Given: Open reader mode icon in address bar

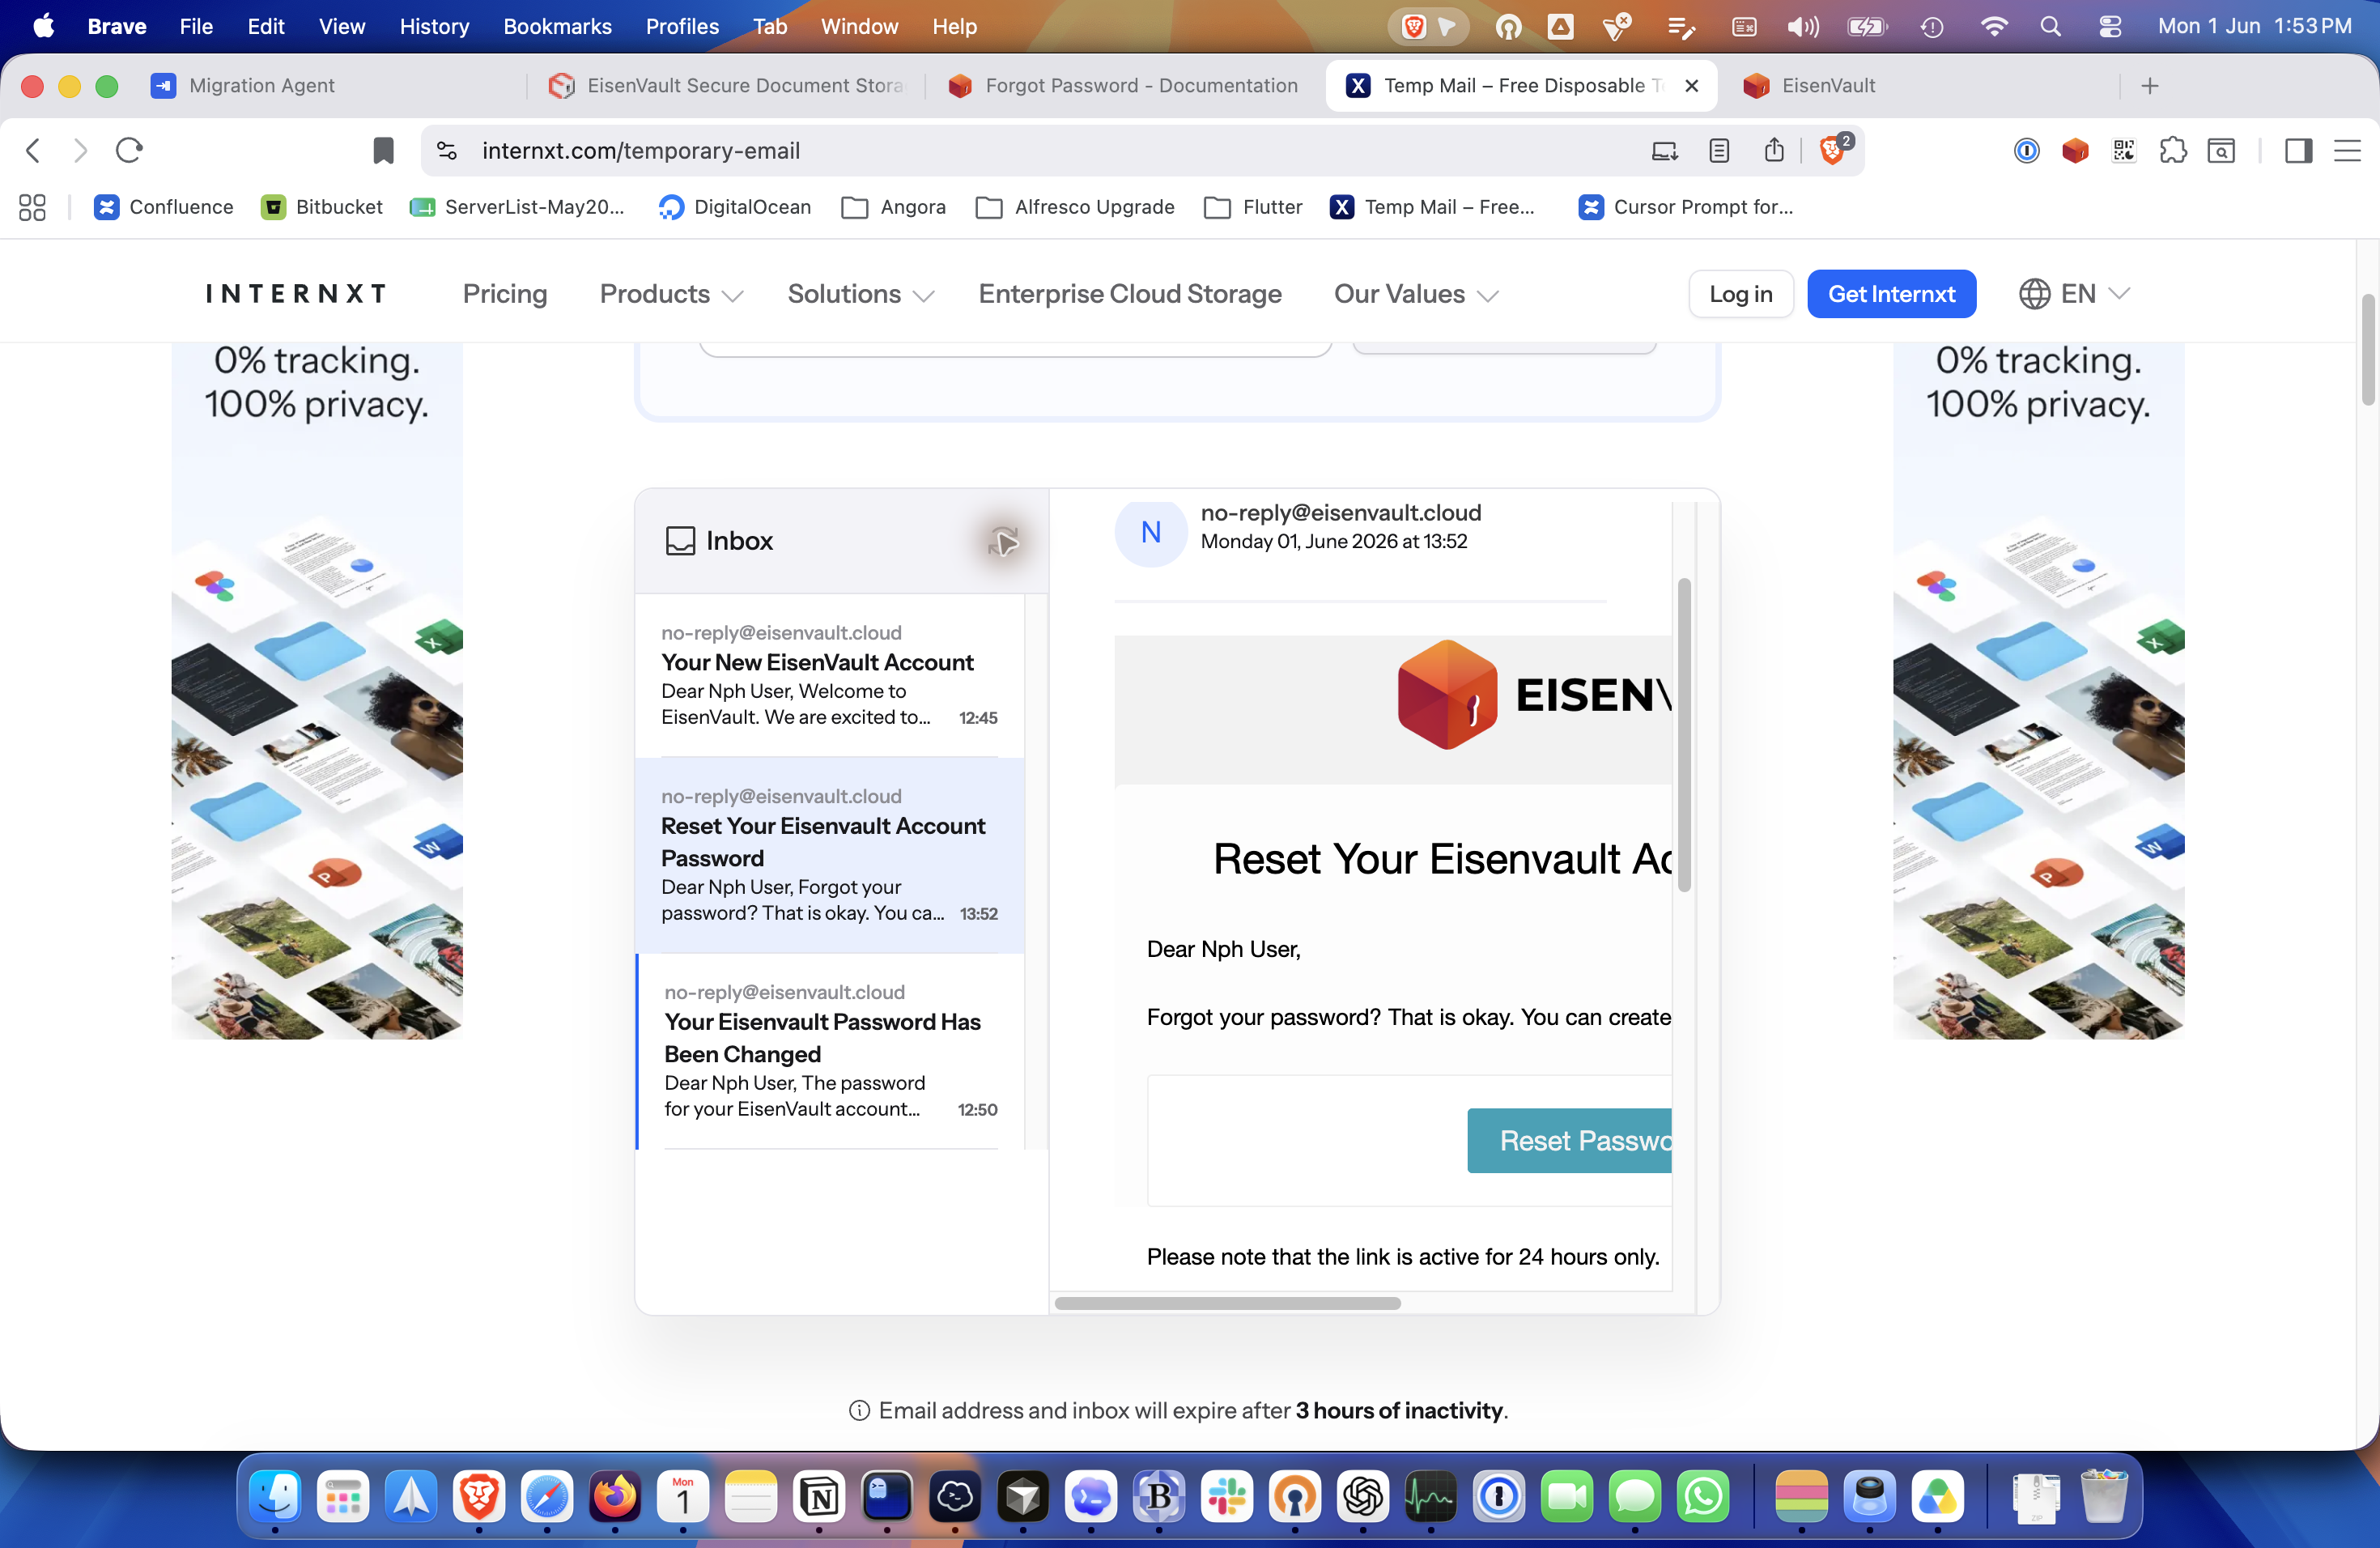Looking at the screenshot, I should (1719, 151).
